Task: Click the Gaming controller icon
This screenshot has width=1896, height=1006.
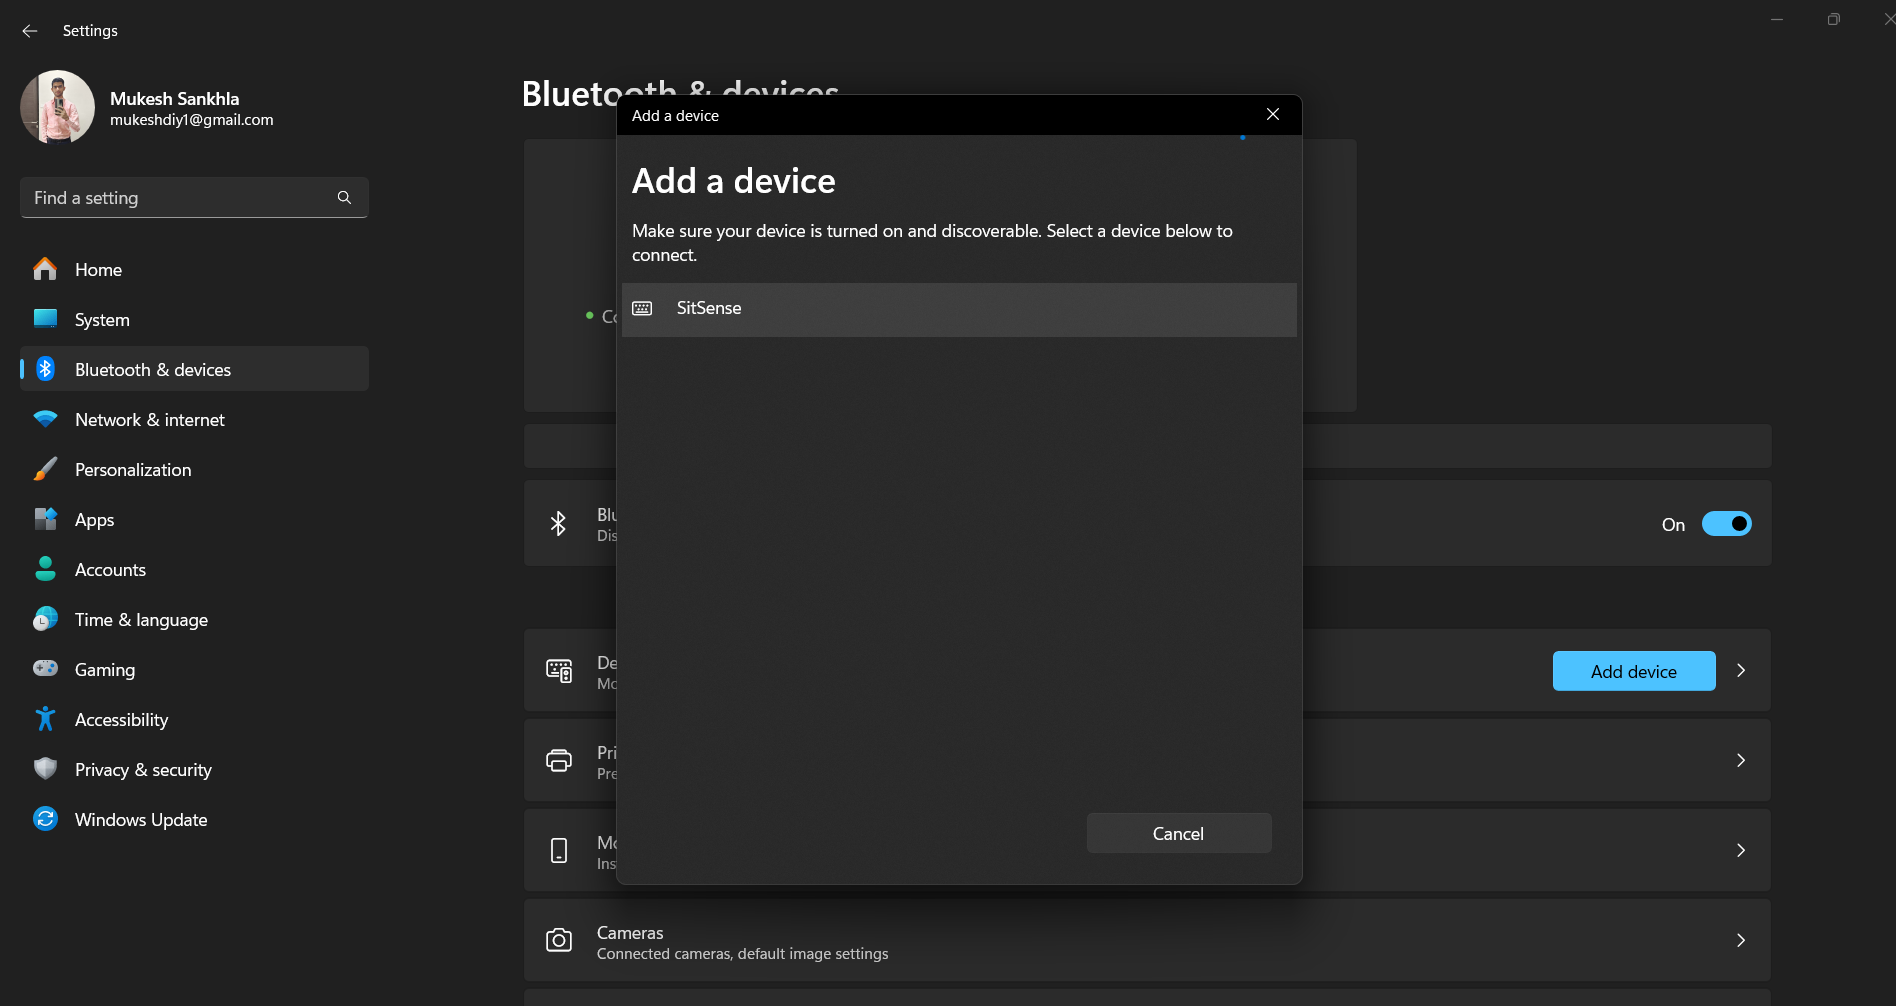Action: (x=45, y=668)
